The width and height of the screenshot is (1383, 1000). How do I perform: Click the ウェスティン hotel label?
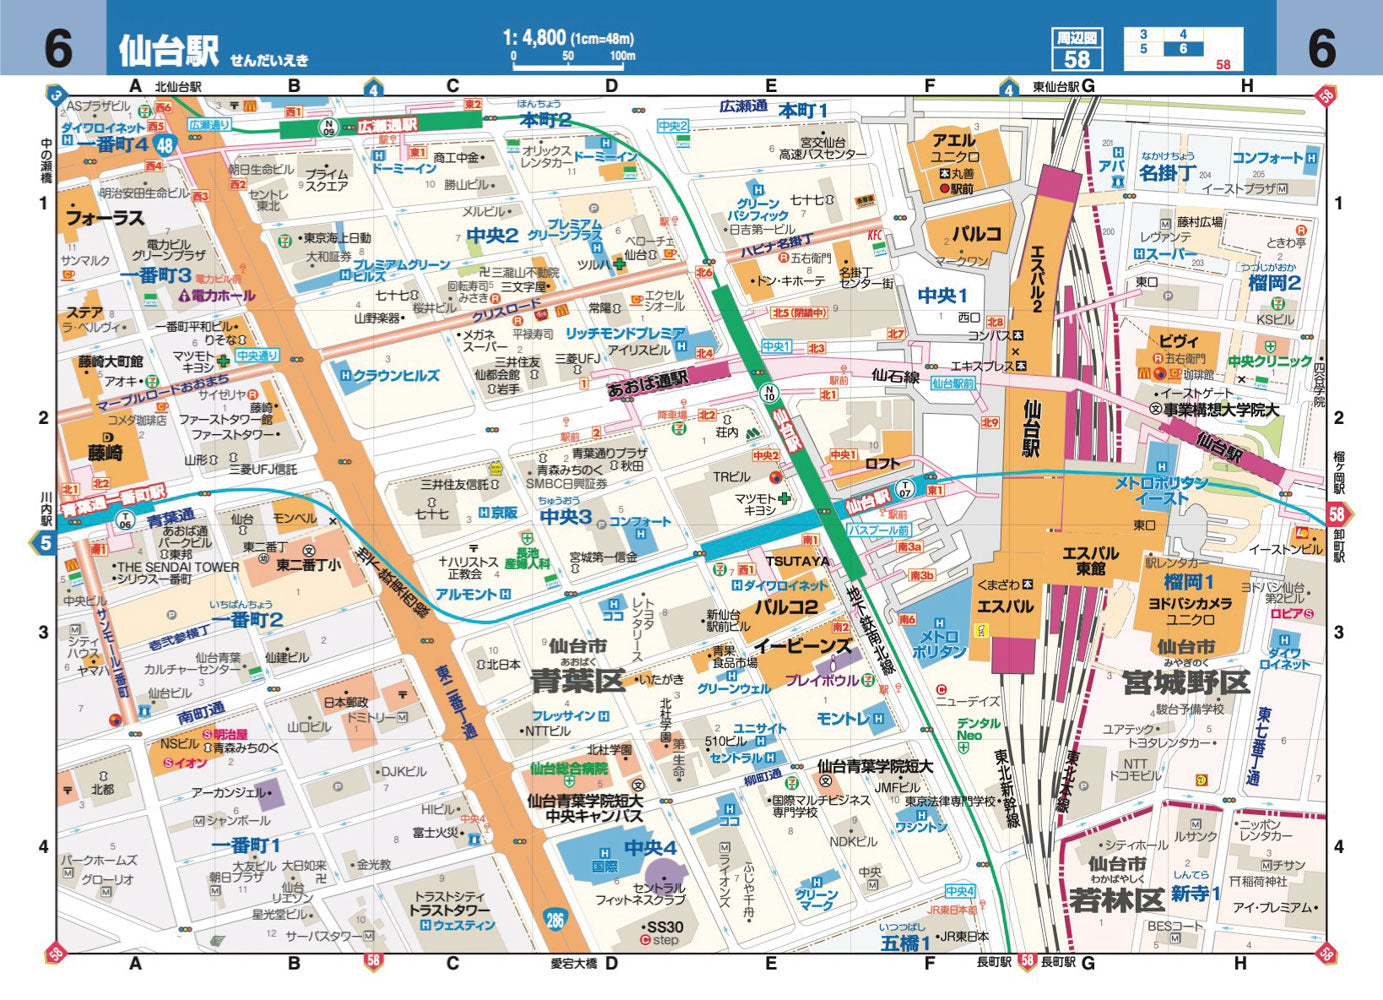click(x=464, y=925)
